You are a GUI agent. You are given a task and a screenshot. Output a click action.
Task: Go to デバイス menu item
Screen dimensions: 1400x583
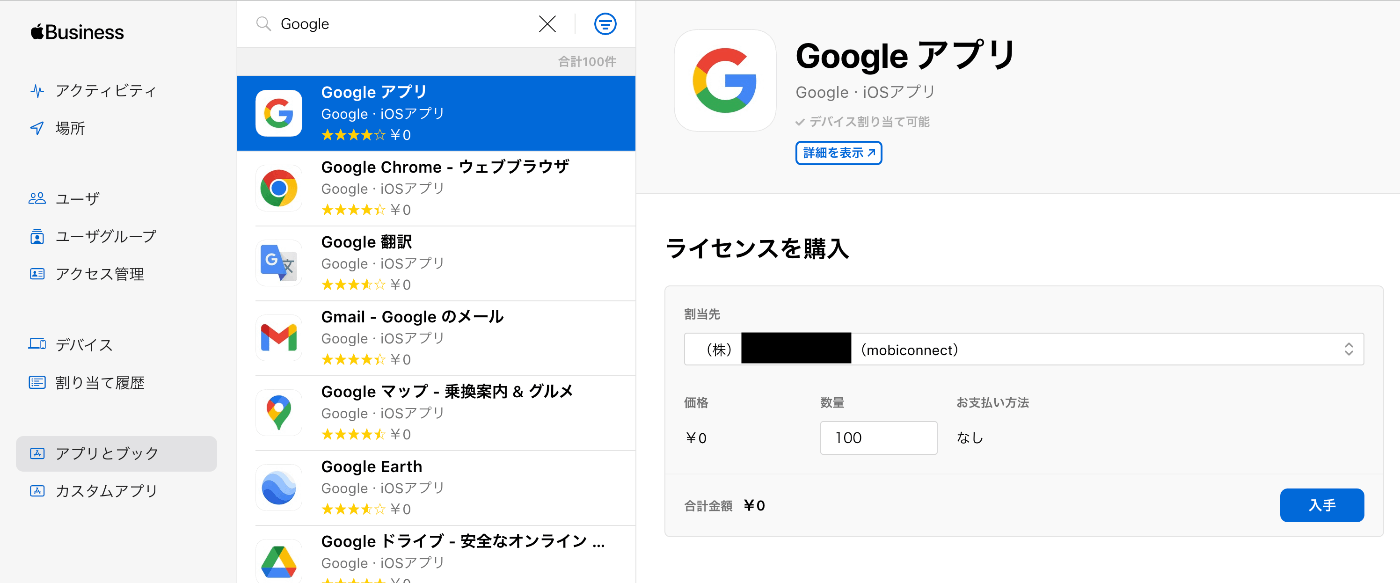[84, 345]
